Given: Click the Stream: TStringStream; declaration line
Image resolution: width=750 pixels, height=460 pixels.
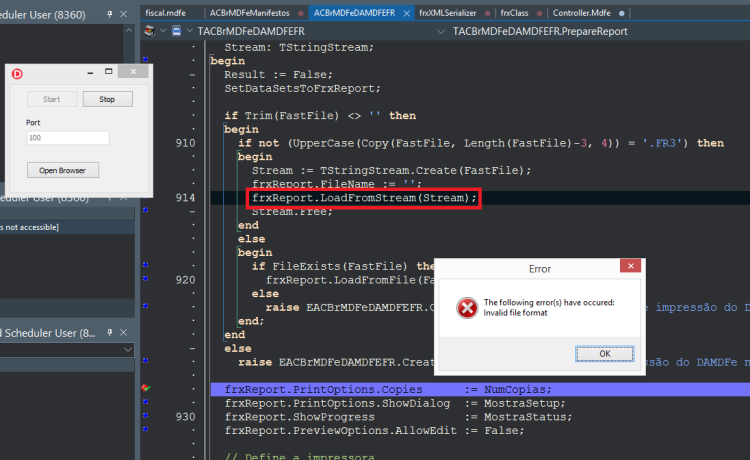Looking at the screenshot, I should [x=299, y=47].
